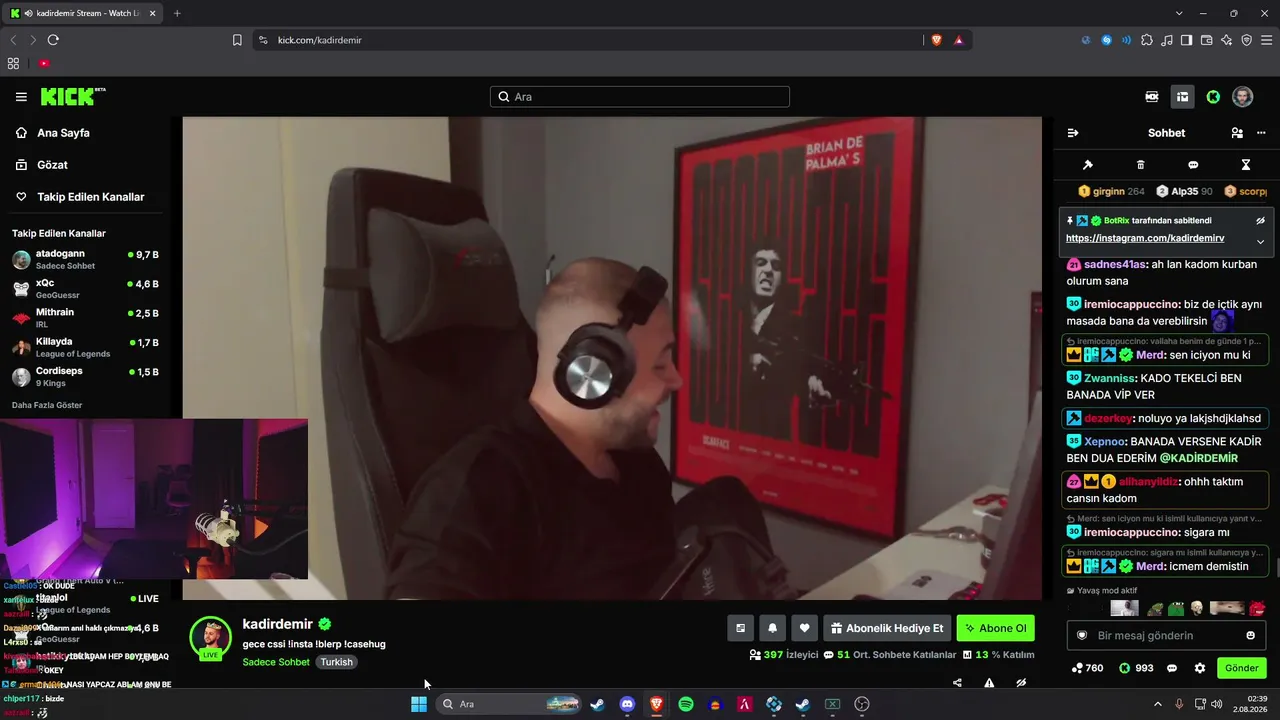This screenshot has width=1280, height=720.
Task: Send message with the Gönder button
Action: click(x=1241, y=668)
